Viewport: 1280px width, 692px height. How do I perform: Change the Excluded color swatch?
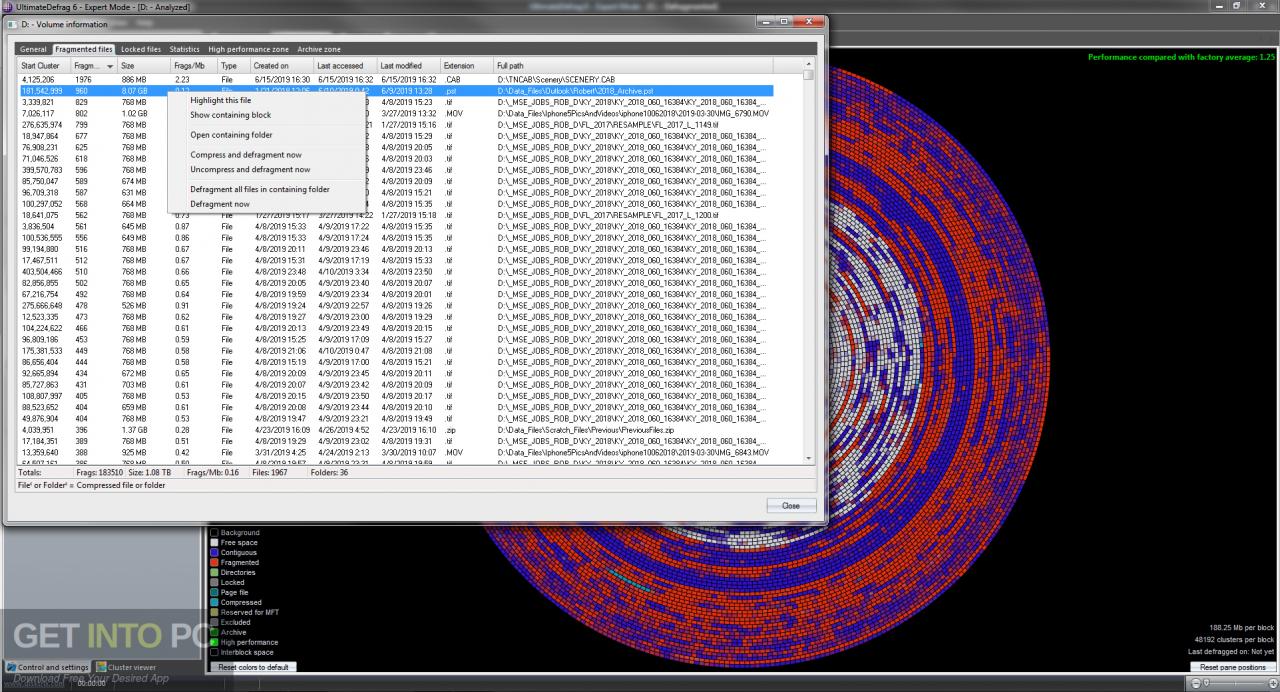click(214, 623)
